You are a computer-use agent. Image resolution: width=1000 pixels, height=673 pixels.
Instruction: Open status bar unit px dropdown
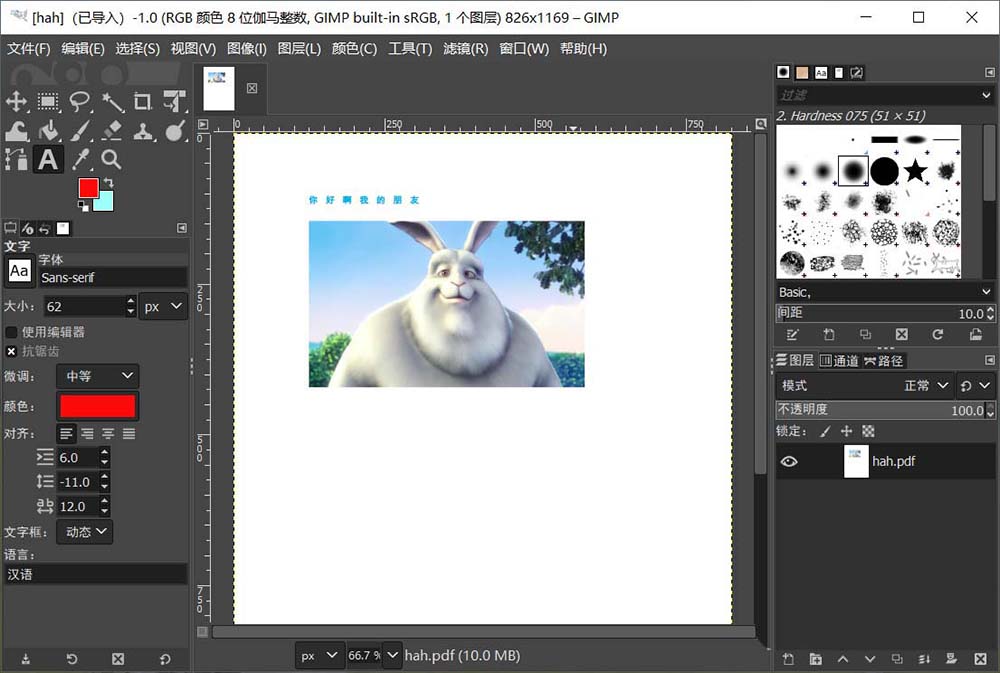click(319, 656)
